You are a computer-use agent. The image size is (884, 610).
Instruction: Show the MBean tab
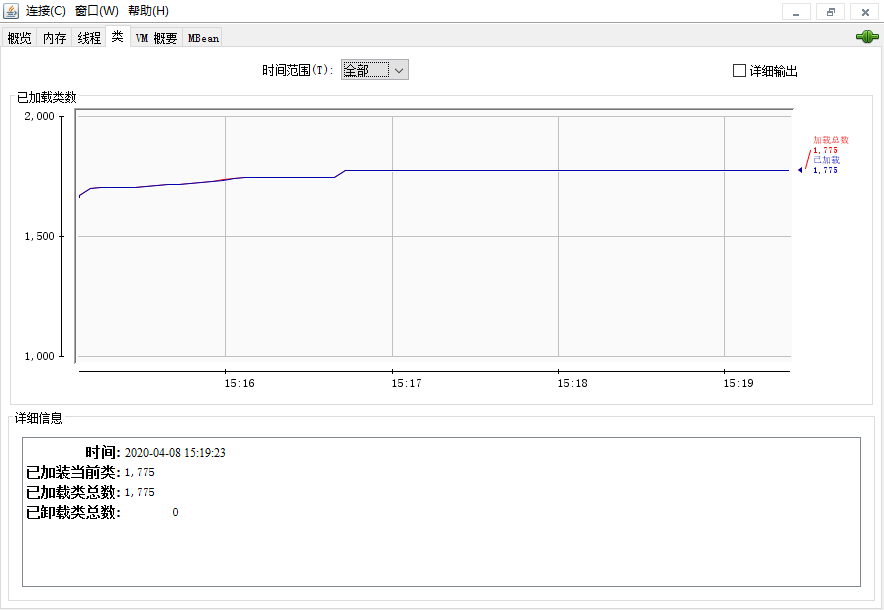(x=203, y=38)
